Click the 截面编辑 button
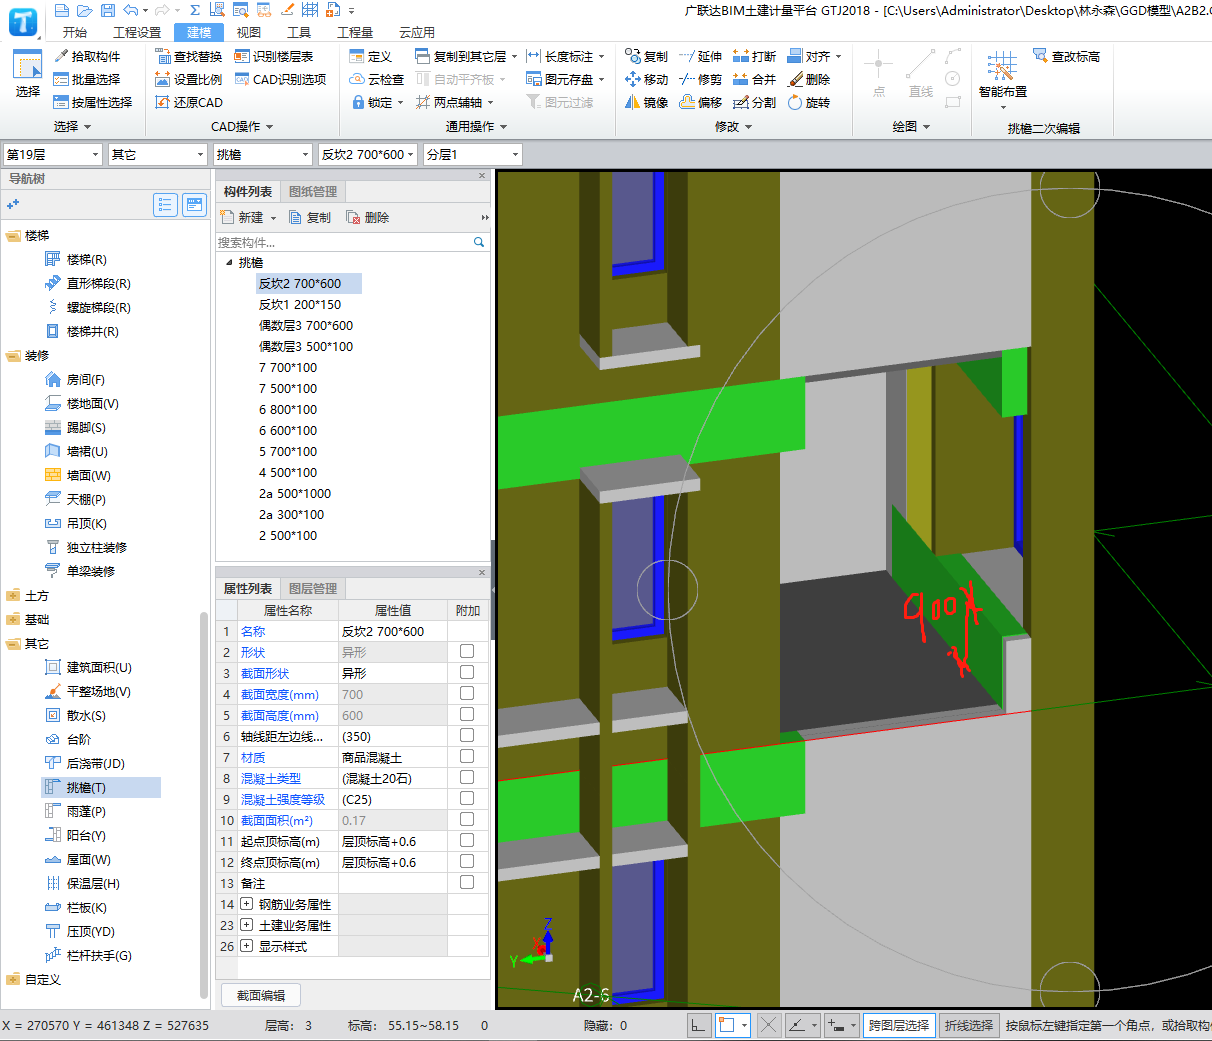The image size is (1212, 1041). (261, 995)
